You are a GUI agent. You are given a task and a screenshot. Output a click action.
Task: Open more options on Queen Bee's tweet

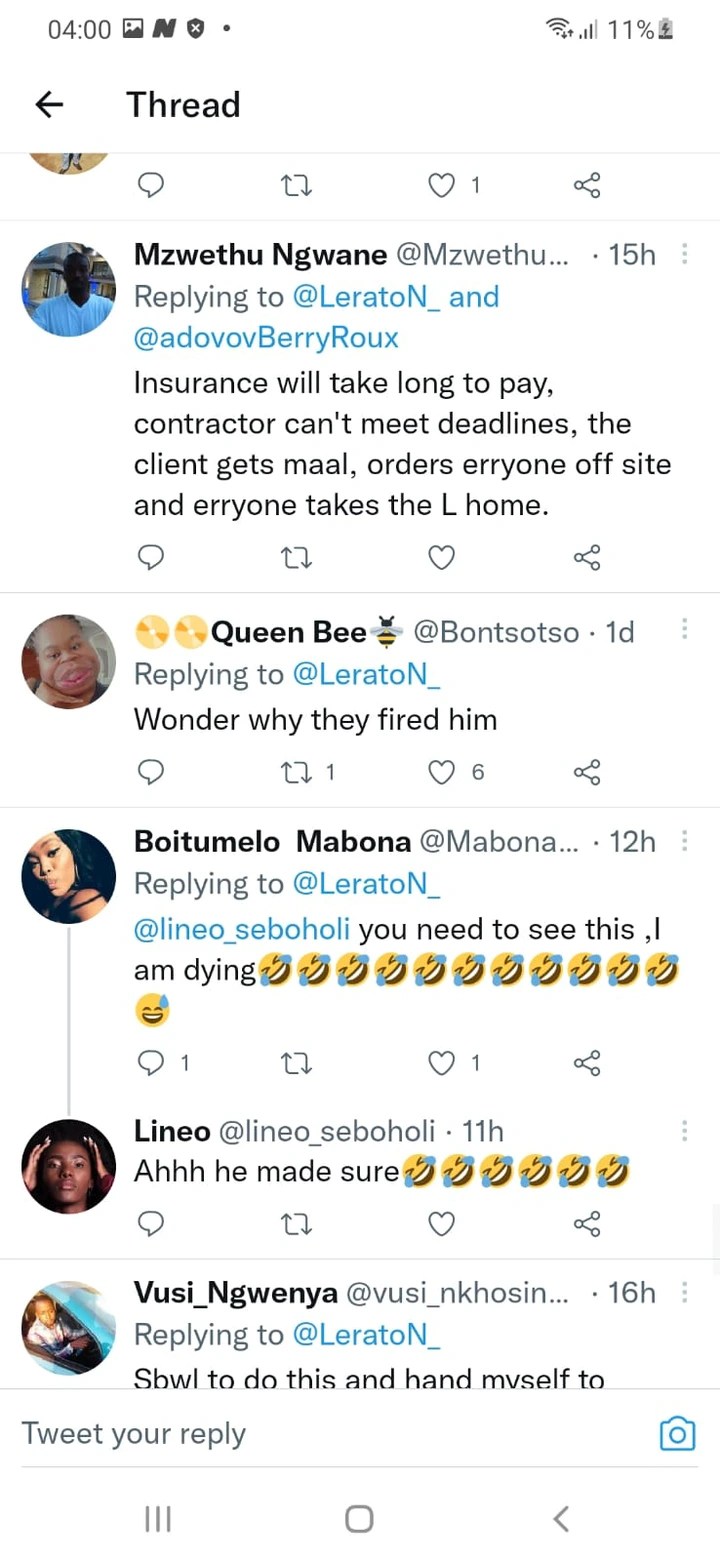coord(685,629)
